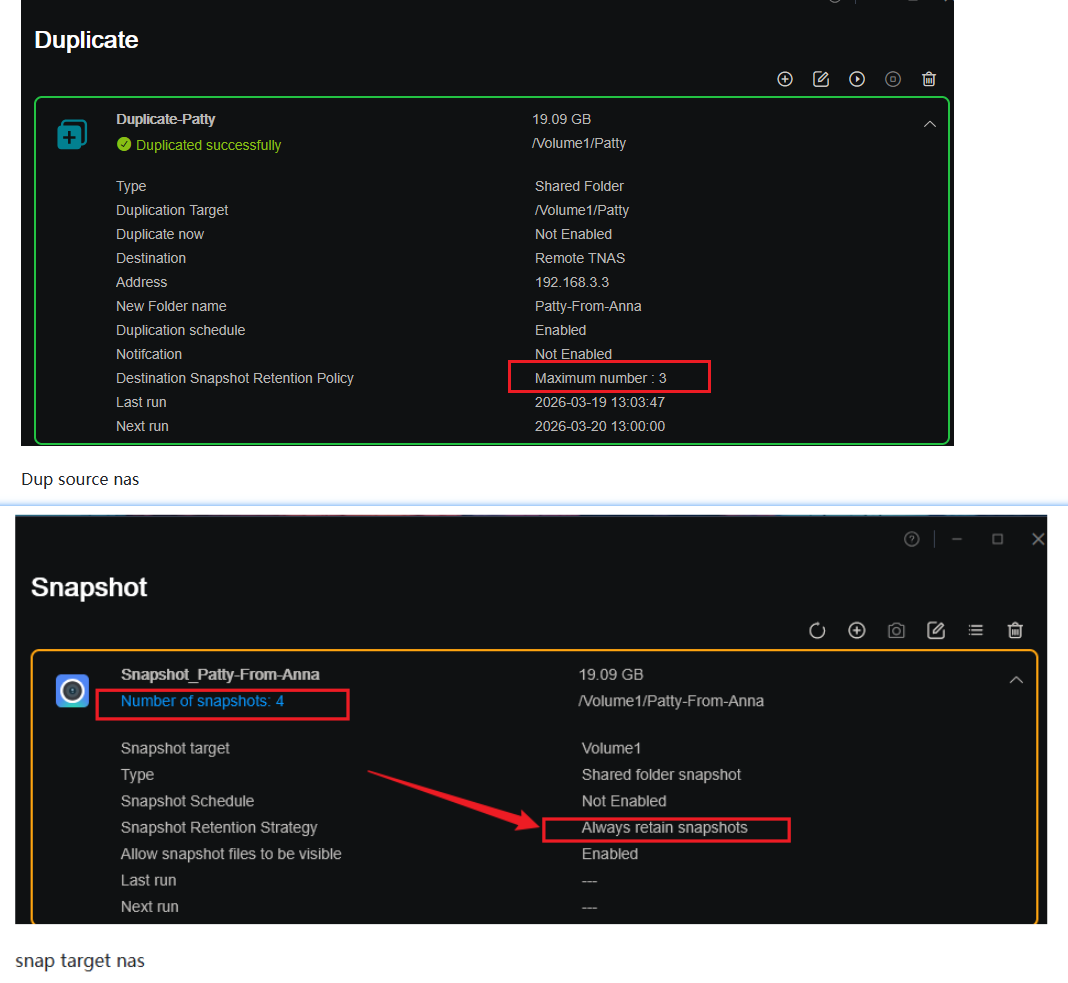Open the snapshot list view

(x=975, y=631)
